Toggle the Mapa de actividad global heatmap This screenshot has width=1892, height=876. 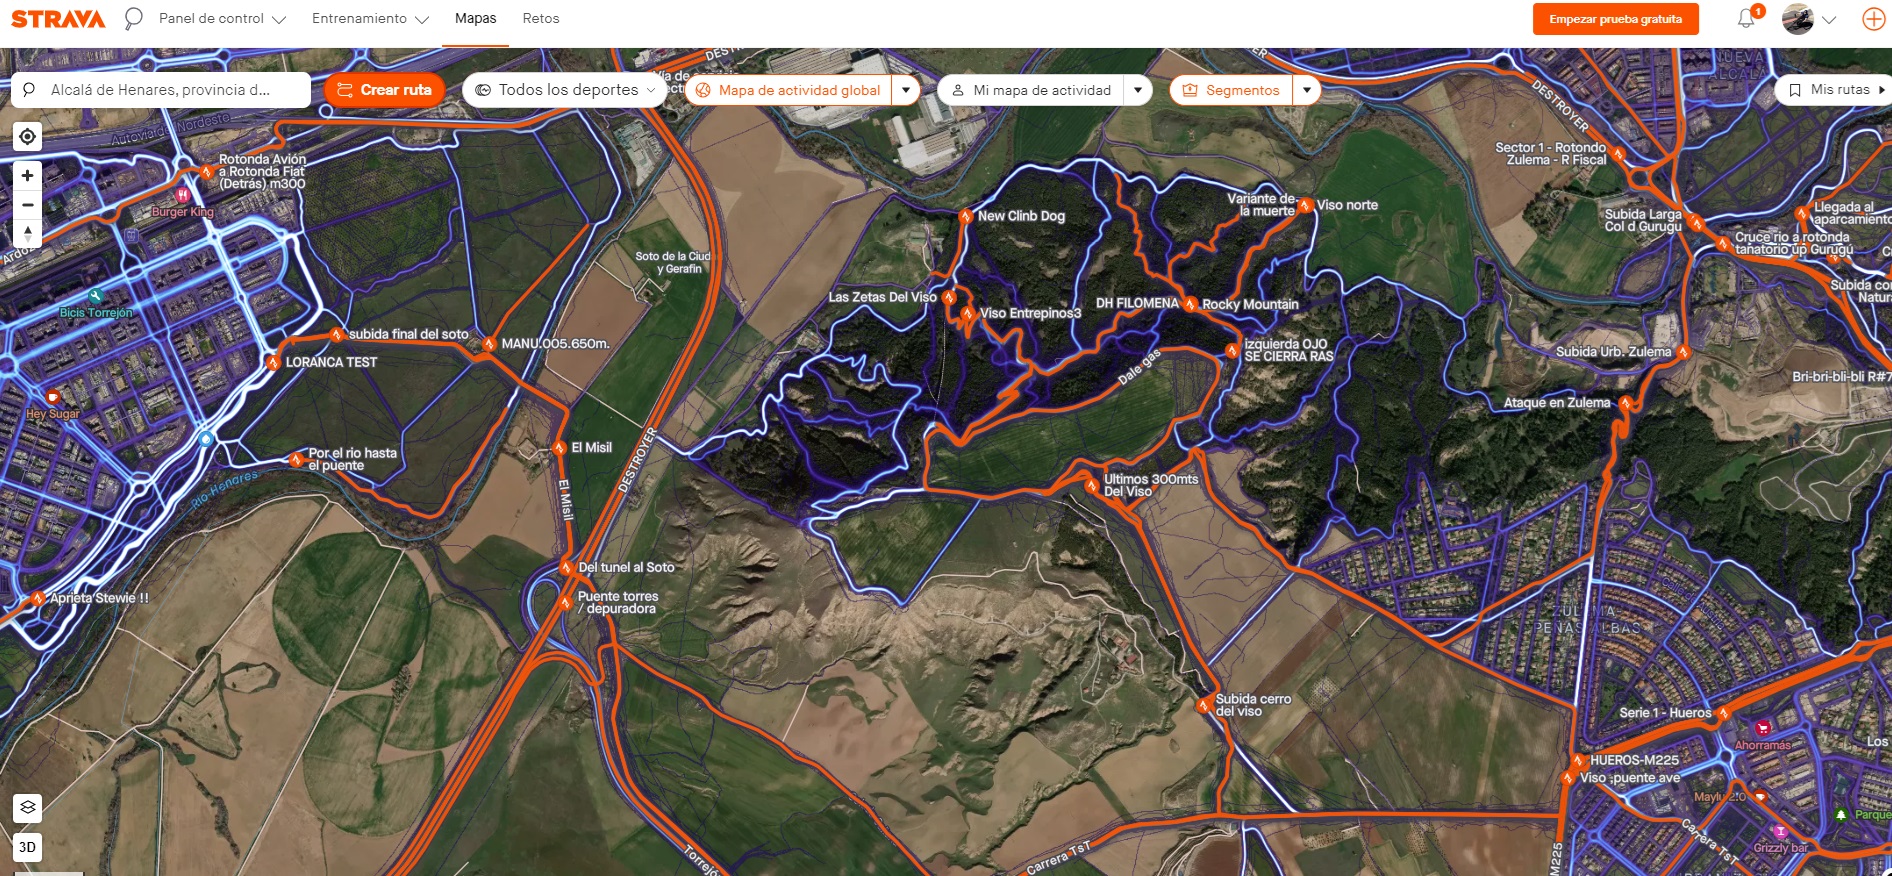pyautogui.click(x=788, y=90)
